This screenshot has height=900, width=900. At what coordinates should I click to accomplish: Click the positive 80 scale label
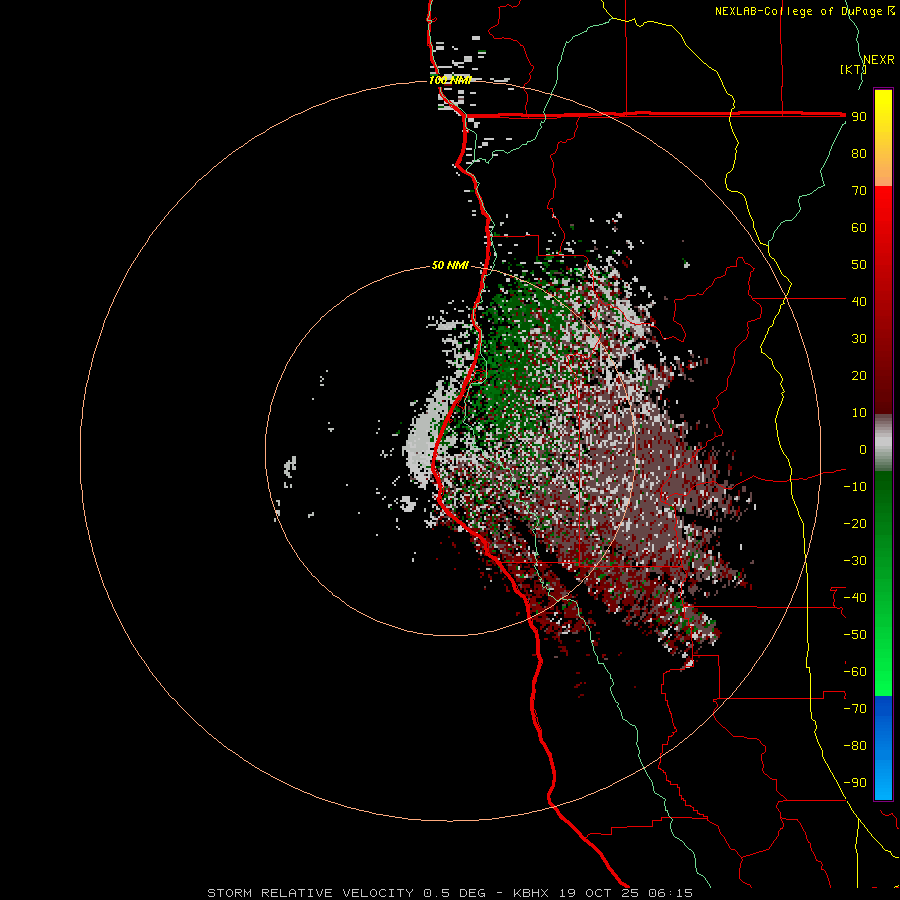[x=859, y=154]
